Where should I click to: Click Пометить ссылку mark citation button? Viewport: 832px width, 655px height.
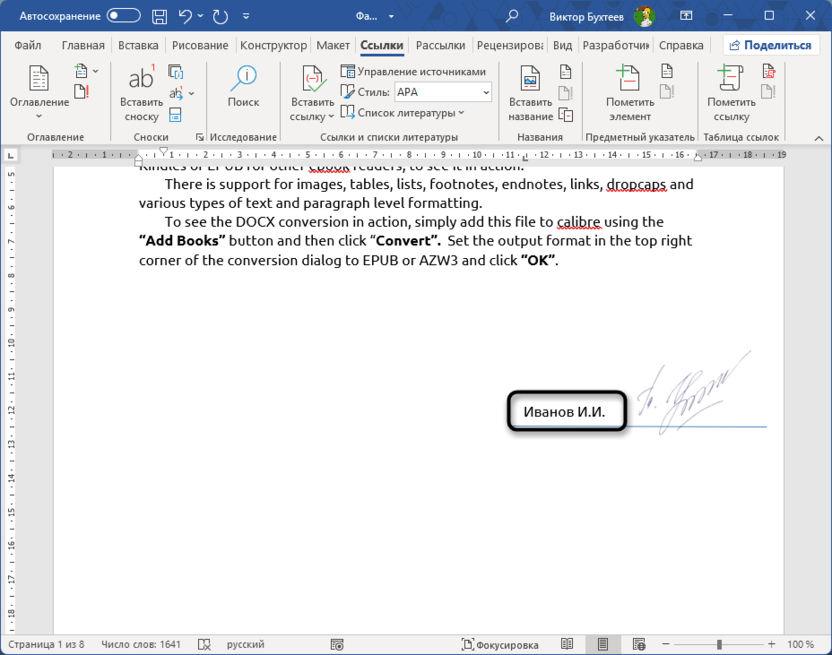731,93
